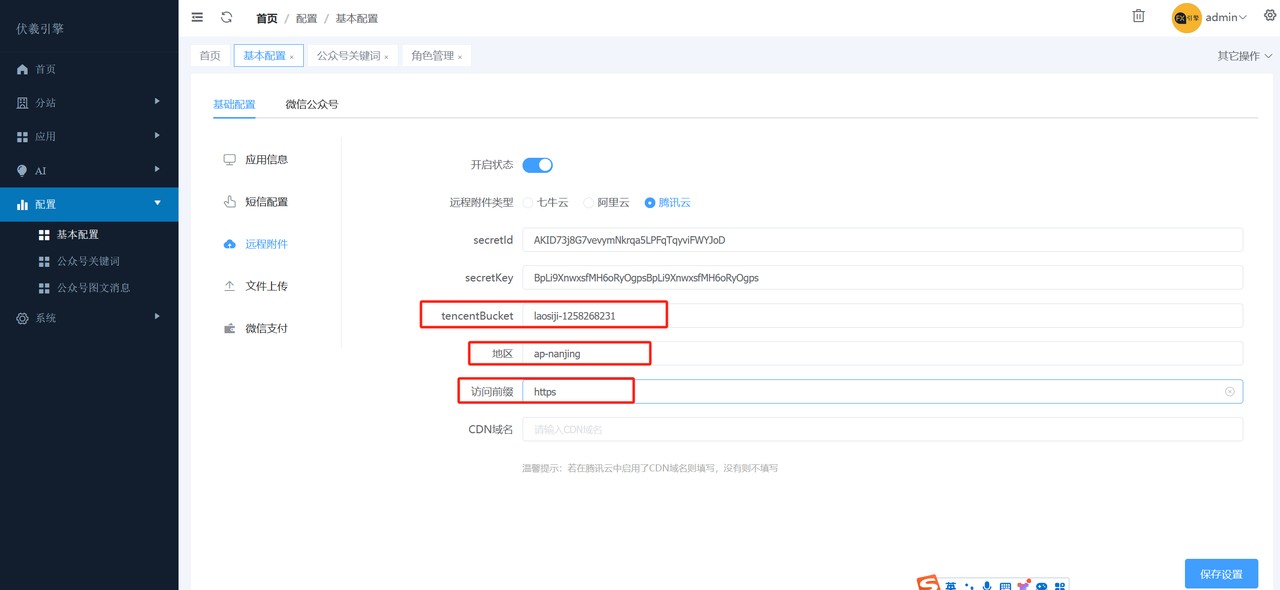Toggle the 开启状态 switch off
This screenshot has width=1280, height=590.
coord(537,164)
